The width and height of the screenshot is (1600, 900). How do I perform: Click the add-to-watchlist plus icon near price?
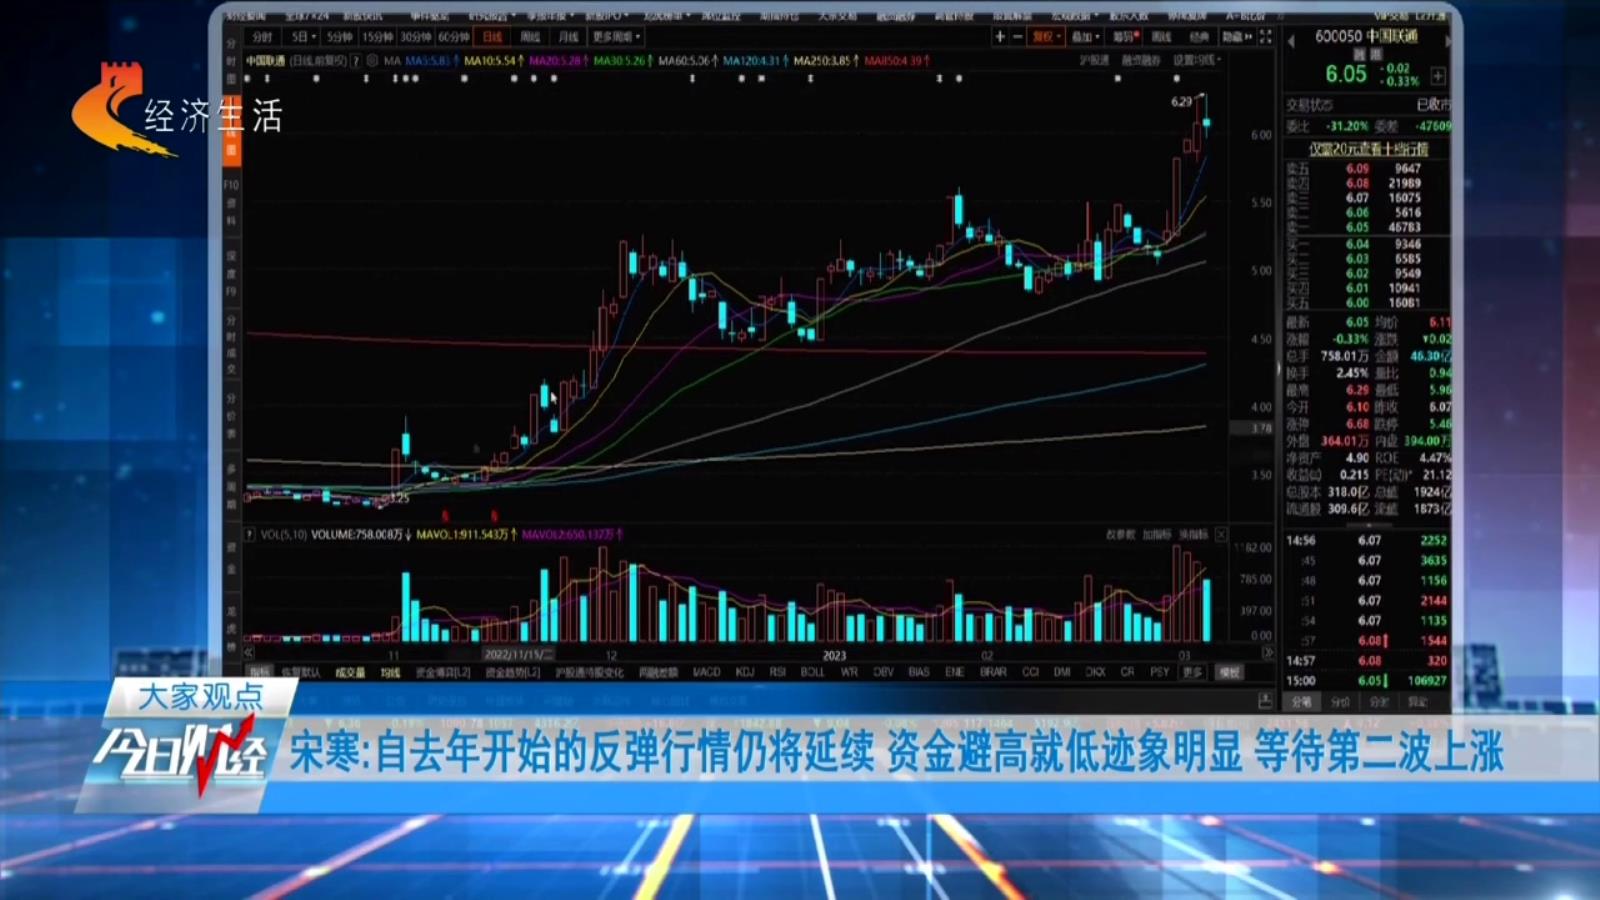coord(1438,76)
